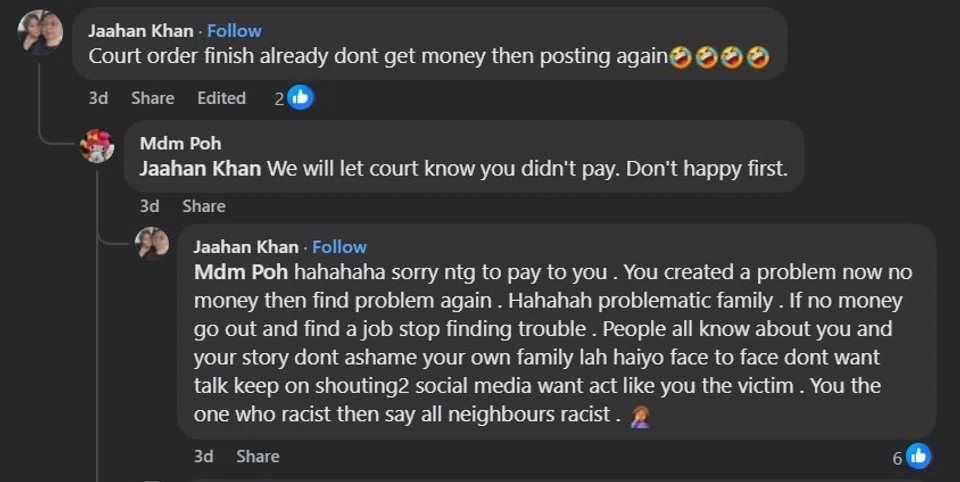
Task: Open the Mdm Poh commenter name link
Action: click(x=180, y=144)
